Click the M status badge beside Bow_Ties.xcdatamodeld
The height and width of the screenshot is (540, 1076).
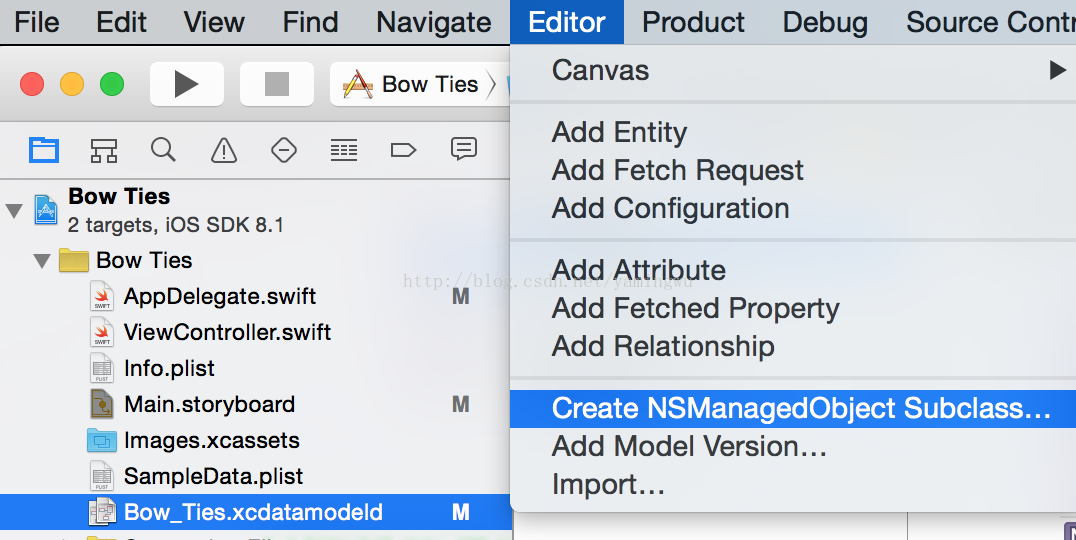pos(460,513)
